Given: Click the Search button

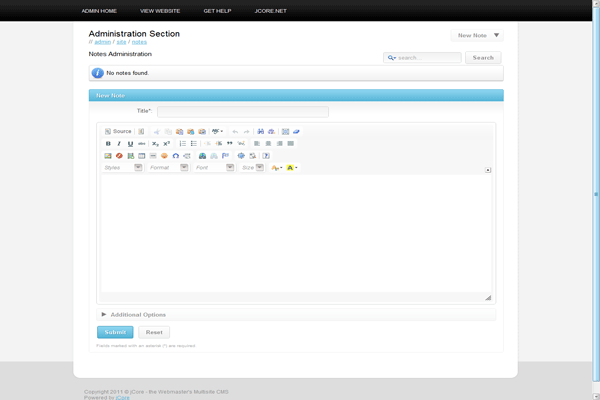Looking at the screenshot, I should tap(483, 58).
